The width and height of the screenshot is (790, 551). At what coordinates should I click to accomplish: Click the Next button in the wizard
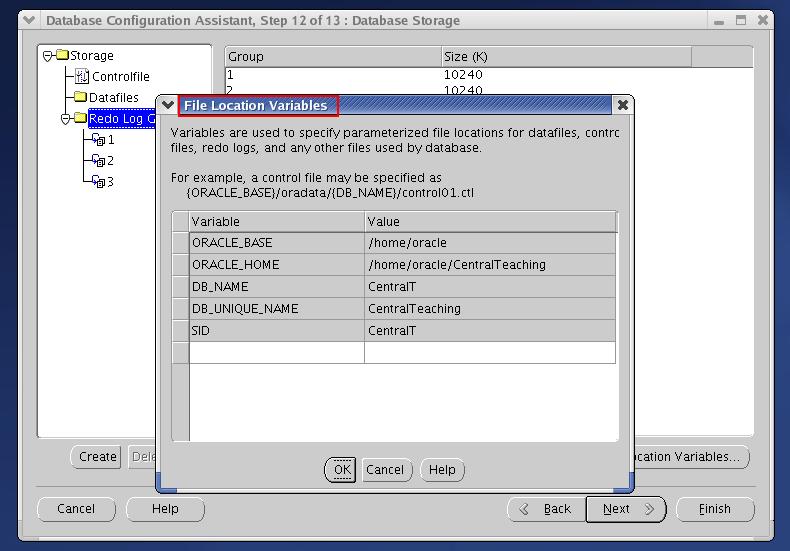point(625,509)
